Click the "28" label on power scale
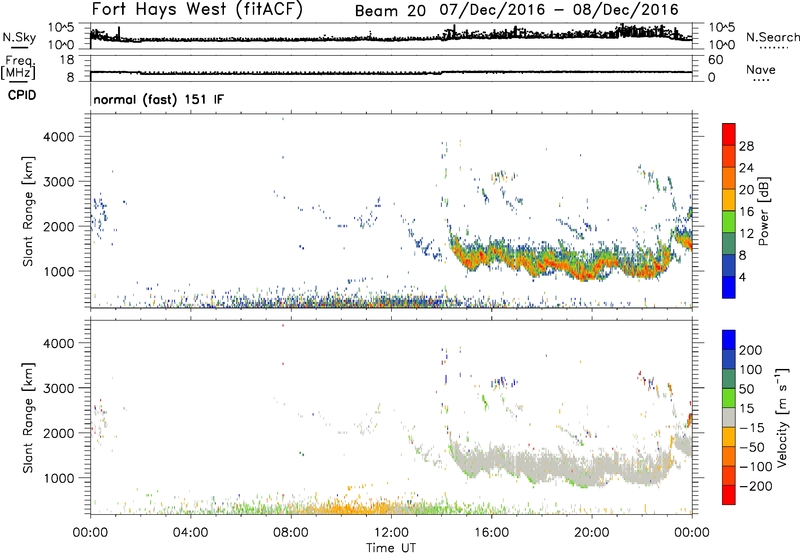Viewport: 800px width, 554px height. click(x=746, y=146)
